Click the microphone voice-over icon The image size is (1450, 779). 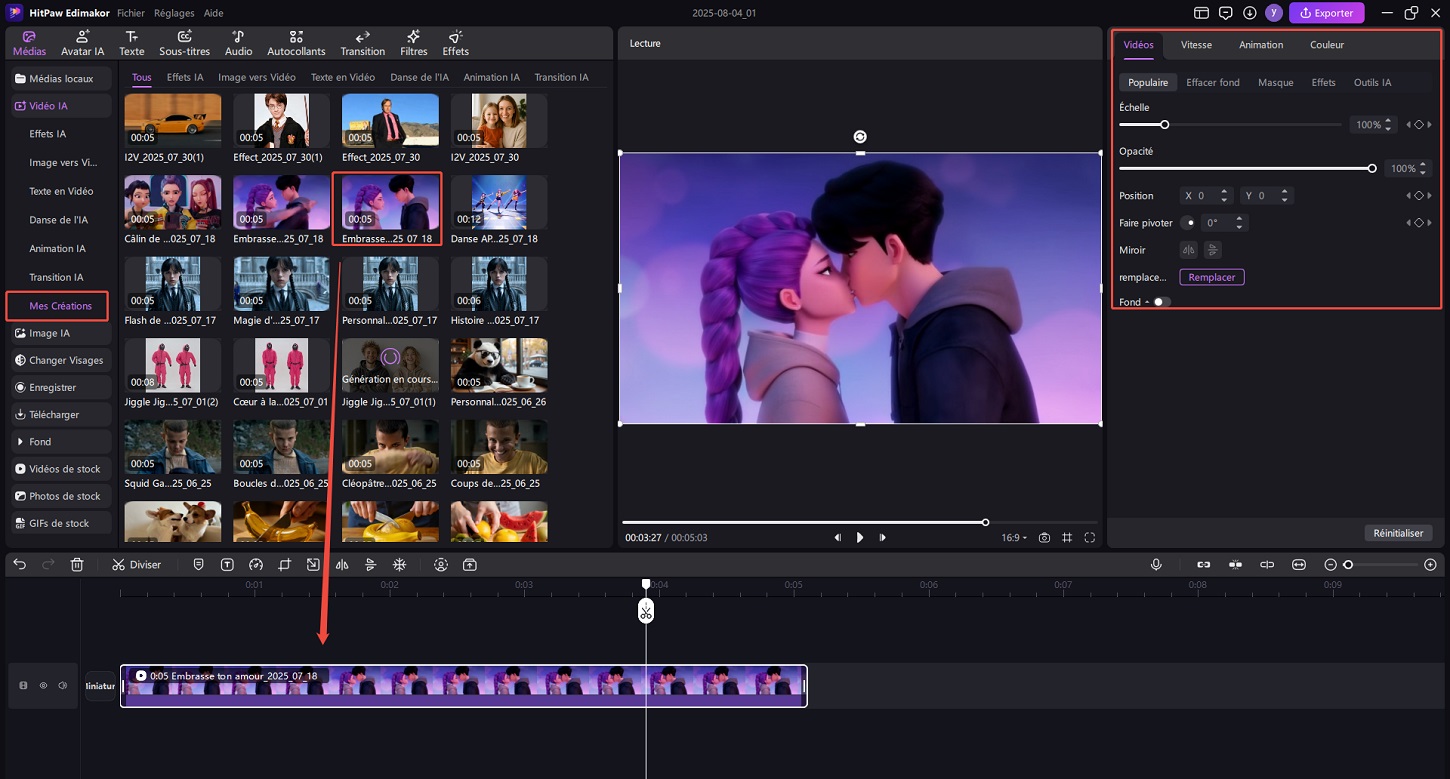click(x=1156, y=565)
